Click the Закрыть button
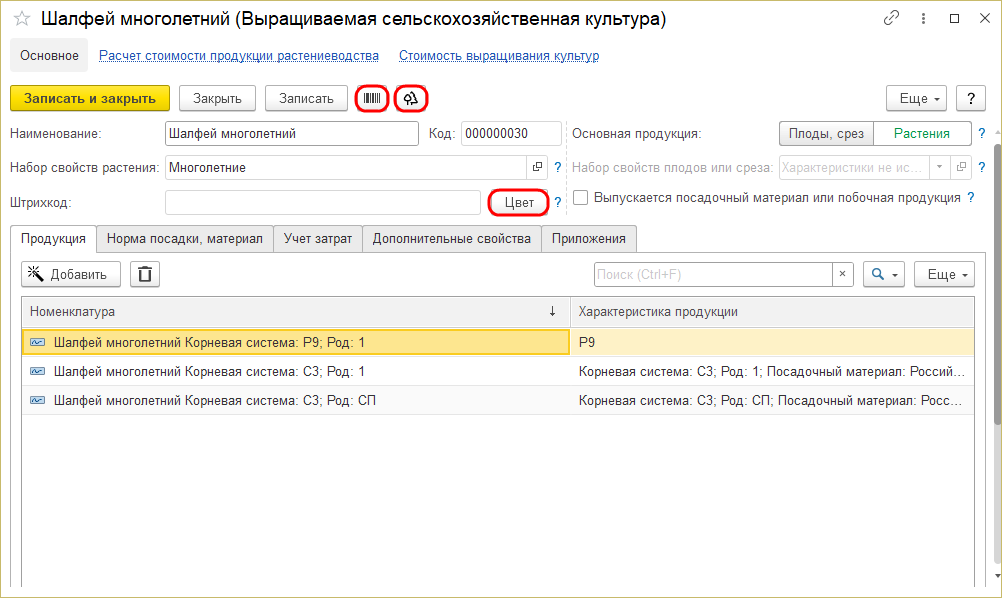 point(217,98)
